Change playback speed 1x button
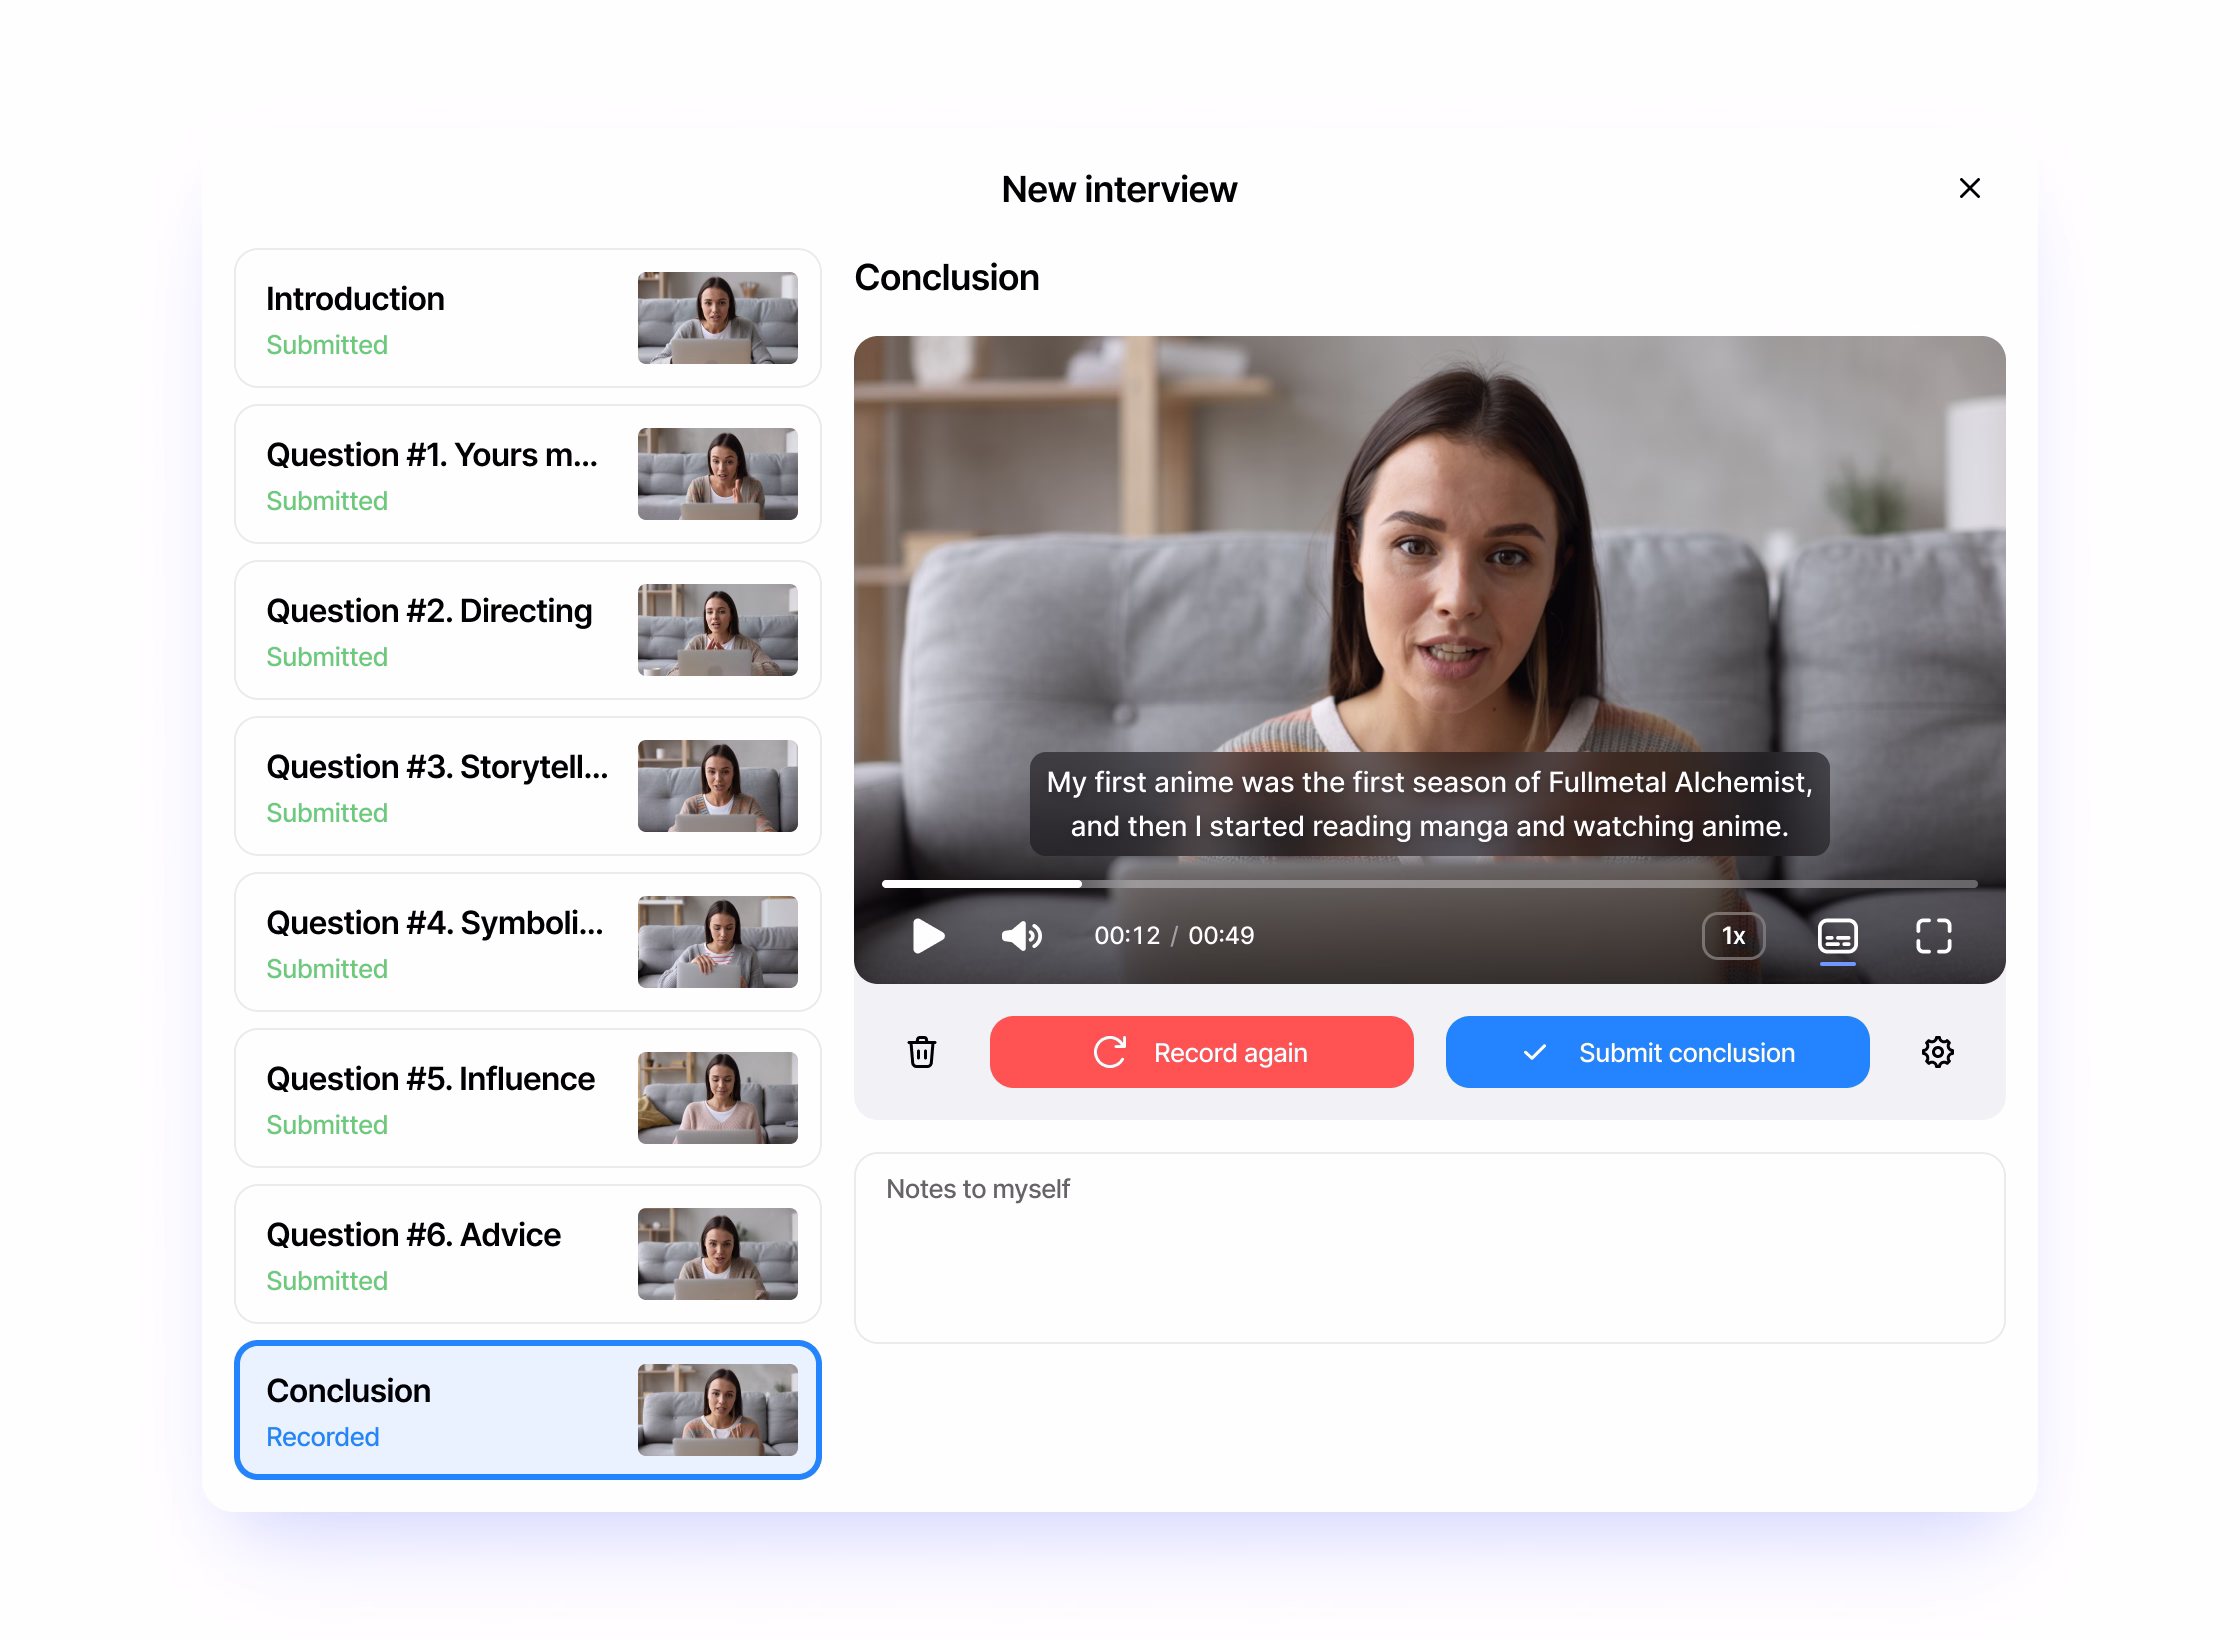 pos(1733,936)
